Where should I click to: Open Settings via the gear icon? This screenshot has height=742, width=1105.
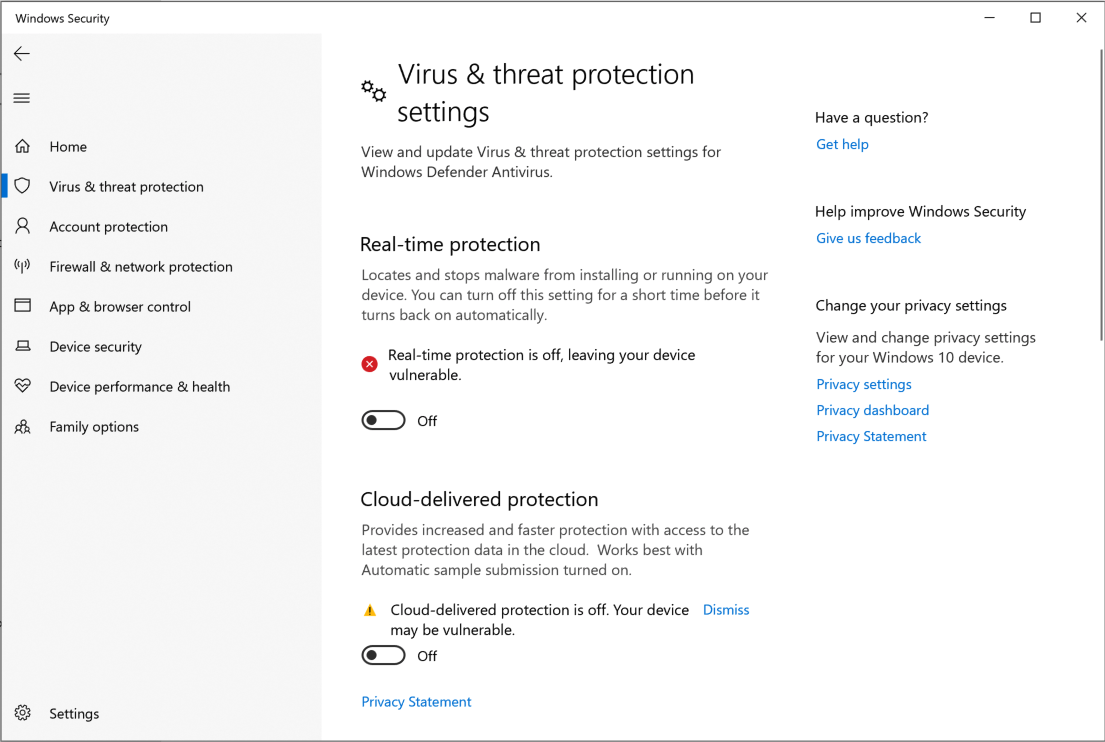pyautogui.click(x=23, y=713)
